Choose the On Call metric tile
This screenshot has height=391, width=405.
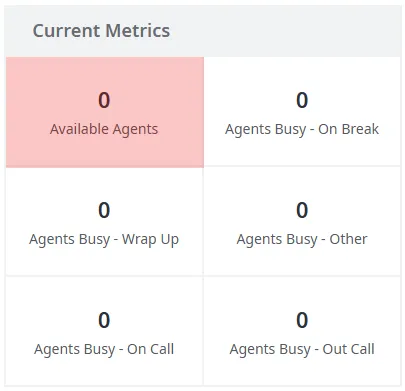104,331
